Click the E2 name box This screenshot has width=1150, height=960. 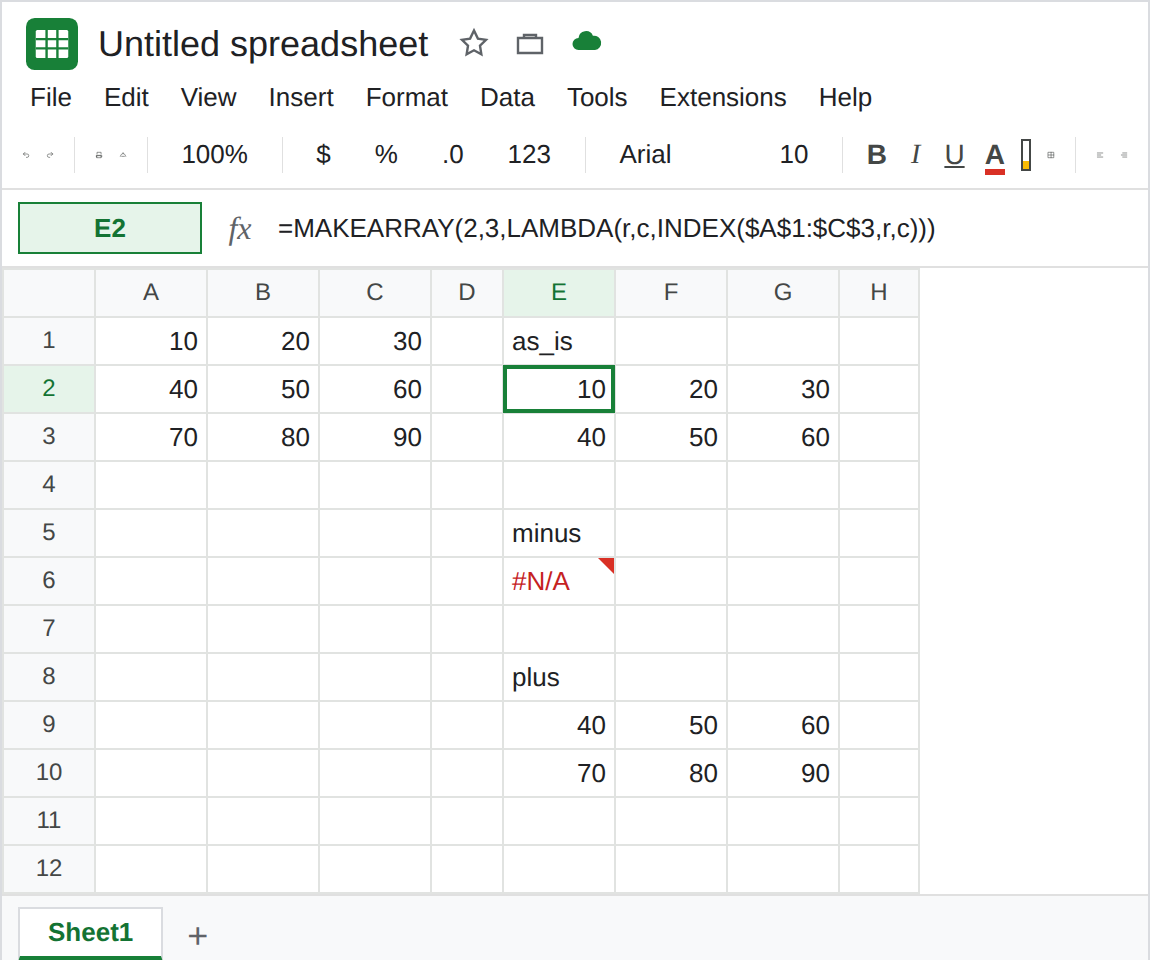110,228
